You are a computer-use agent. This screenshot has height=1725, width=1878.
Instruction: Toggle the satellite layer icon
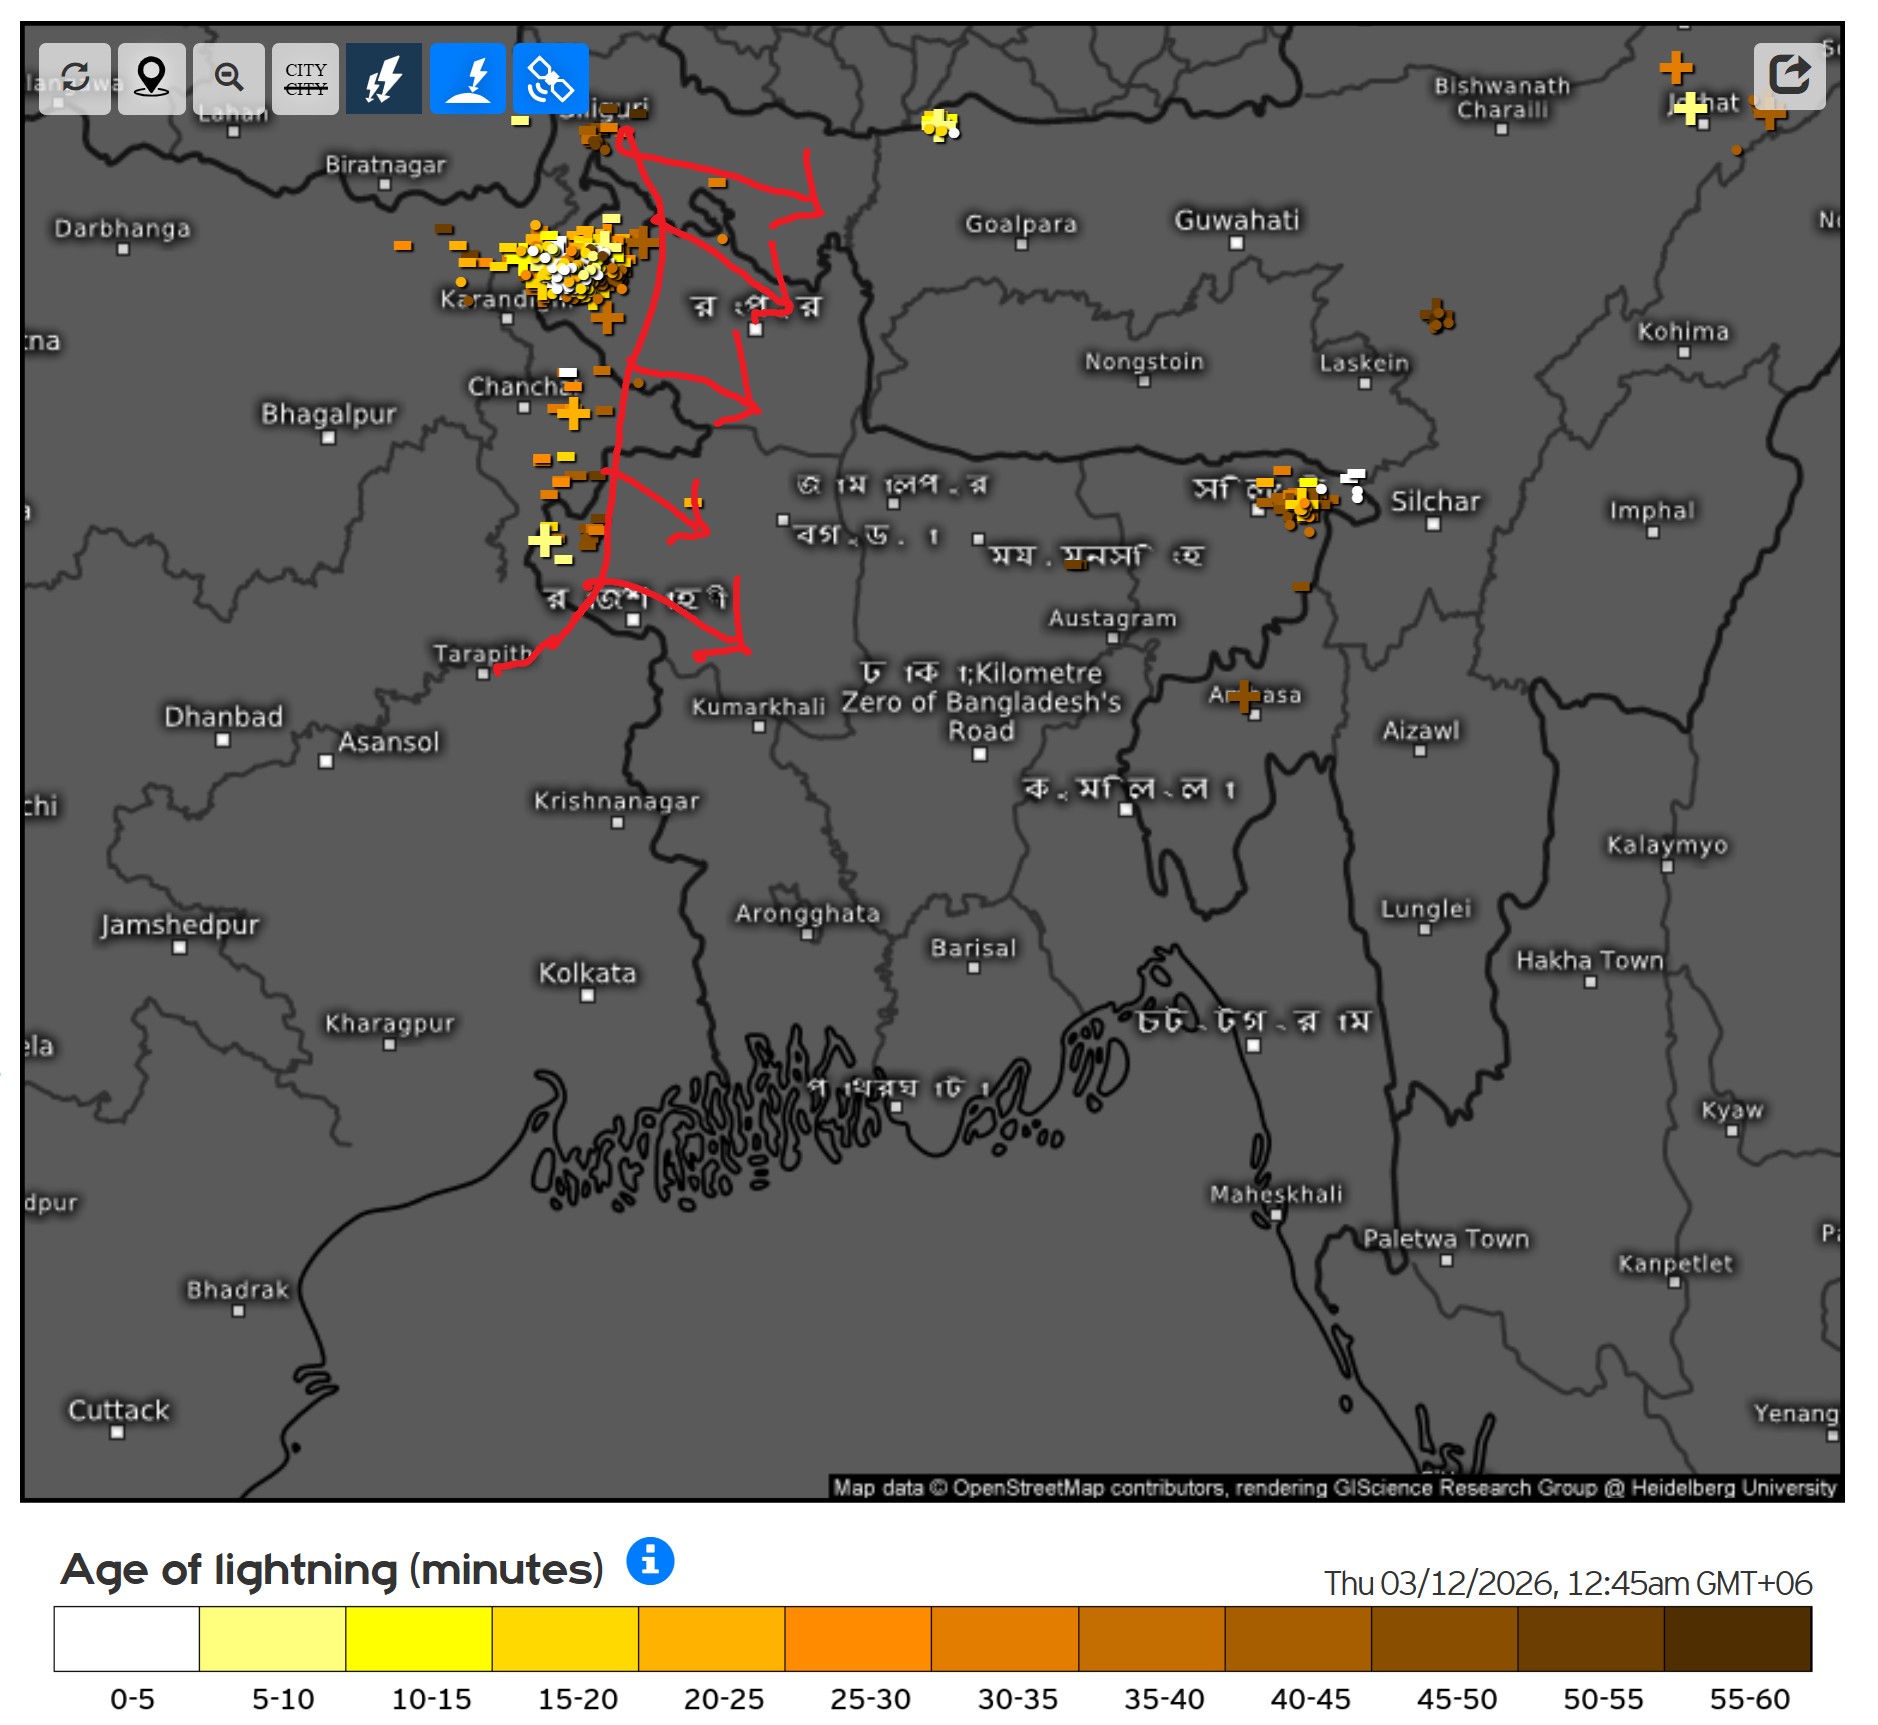tap(550, 78)
